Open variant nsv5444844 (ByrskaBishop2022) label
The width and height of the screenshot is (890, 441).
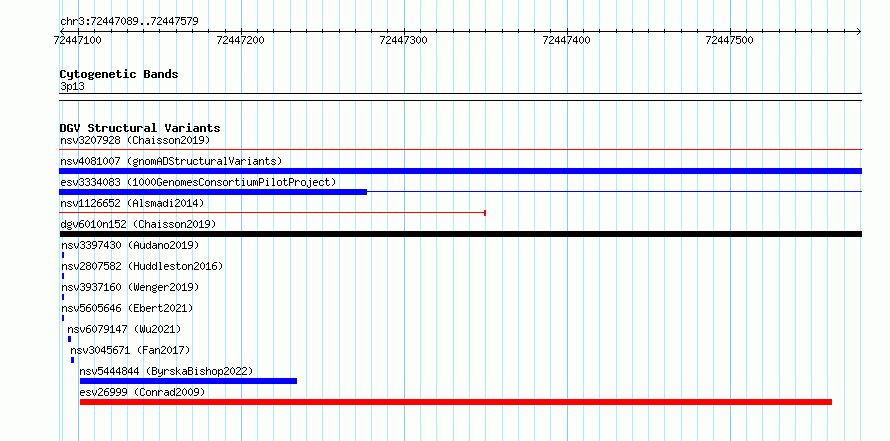click(x=166, y=371)
